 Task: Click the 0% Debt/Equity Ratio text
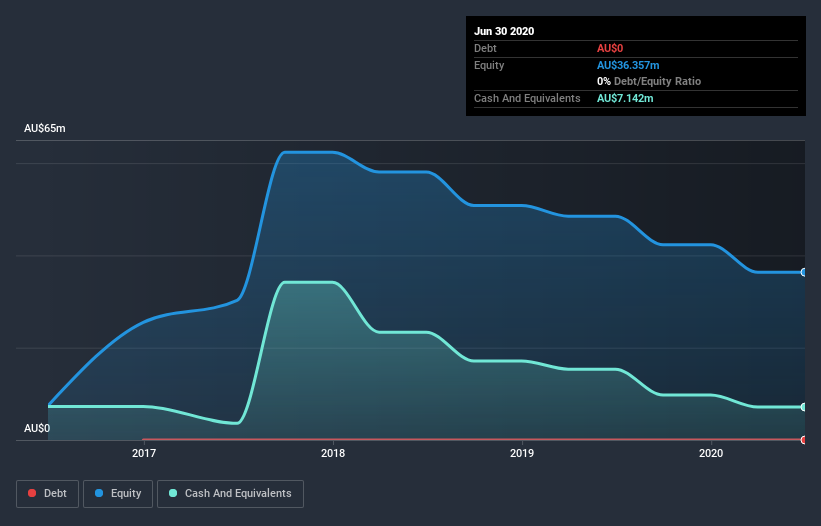pyautogui.click(x=649, y=81)
